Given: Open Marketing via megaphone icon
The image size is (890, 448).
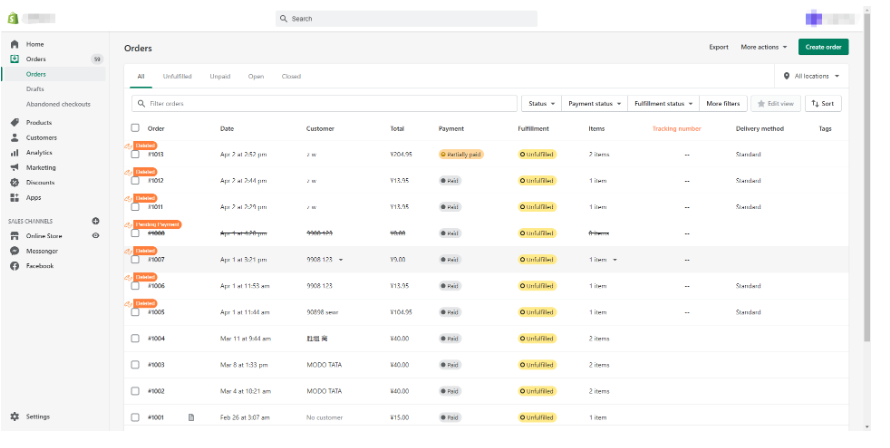Looking at the screenshot, I should coord(15,167).
